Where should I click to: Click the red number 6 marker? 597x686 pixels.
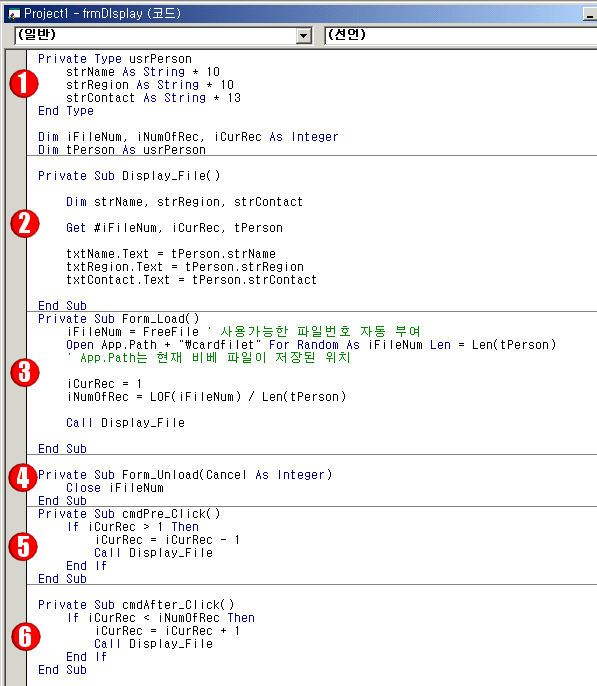click(26, 637)
